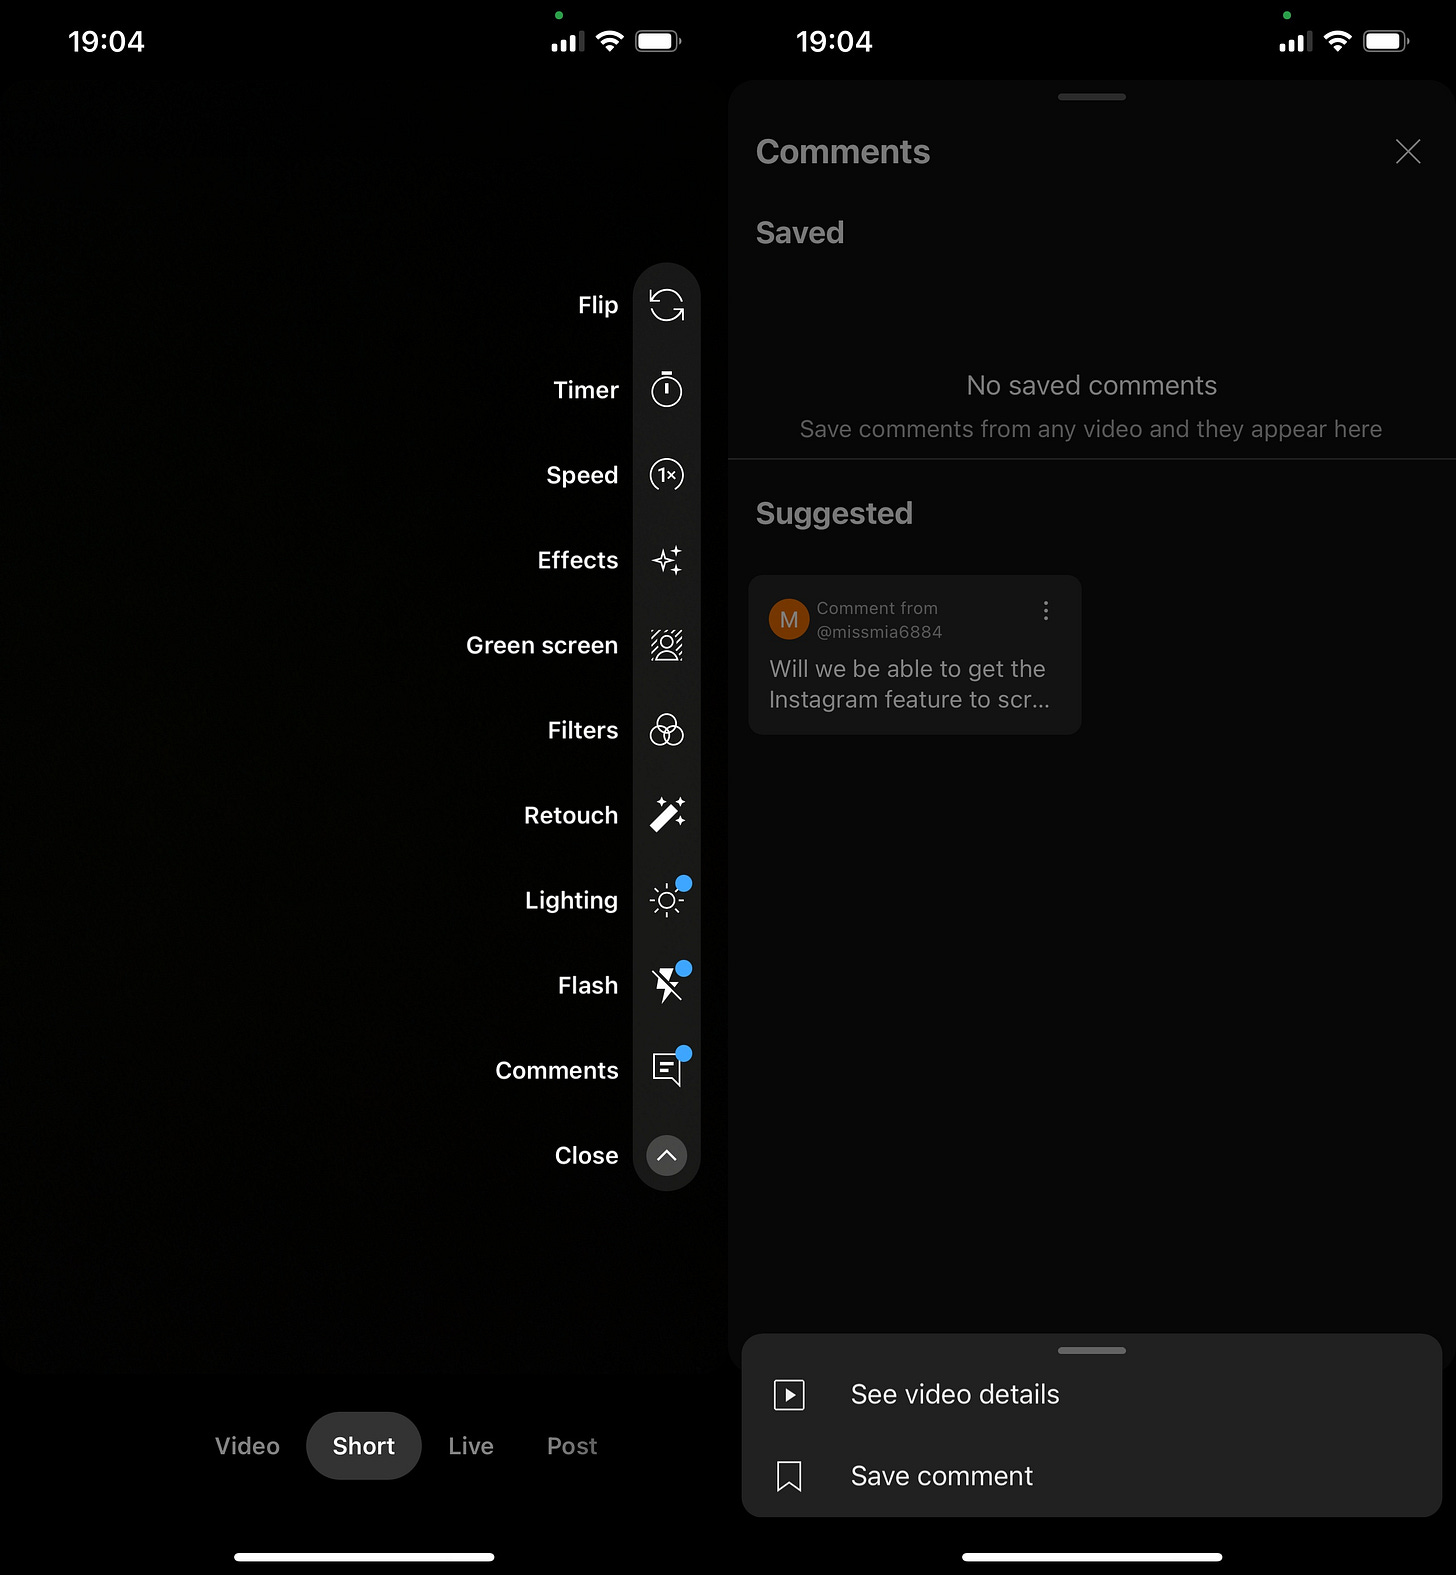Tap the cellular signal icon on left screen
Viewport: 1456px width, 1575px height.
(568, 42)
